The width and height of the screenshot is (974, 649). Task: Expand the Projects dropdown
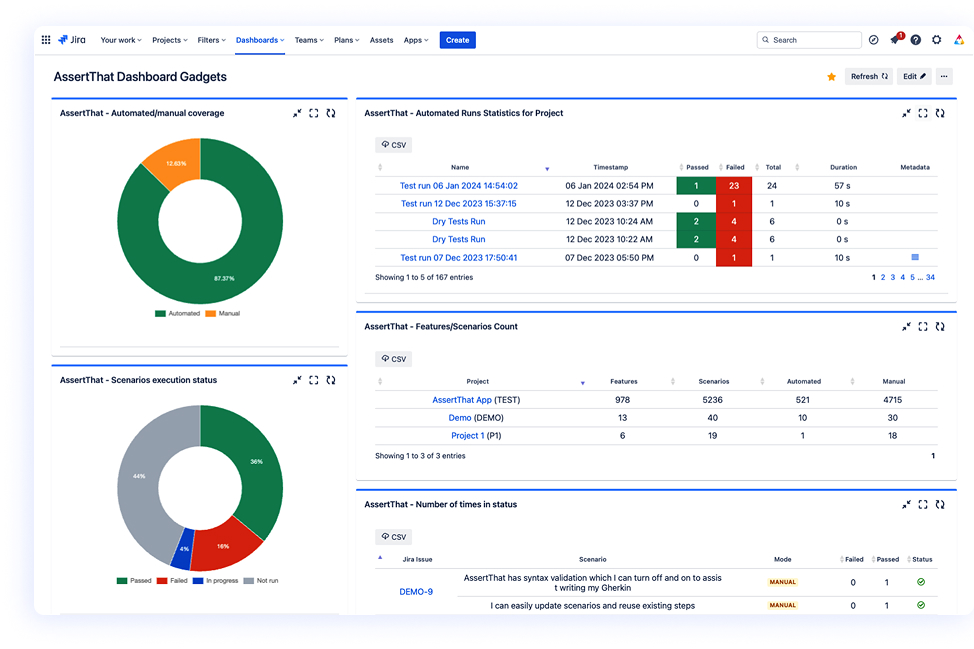(169, 40)
